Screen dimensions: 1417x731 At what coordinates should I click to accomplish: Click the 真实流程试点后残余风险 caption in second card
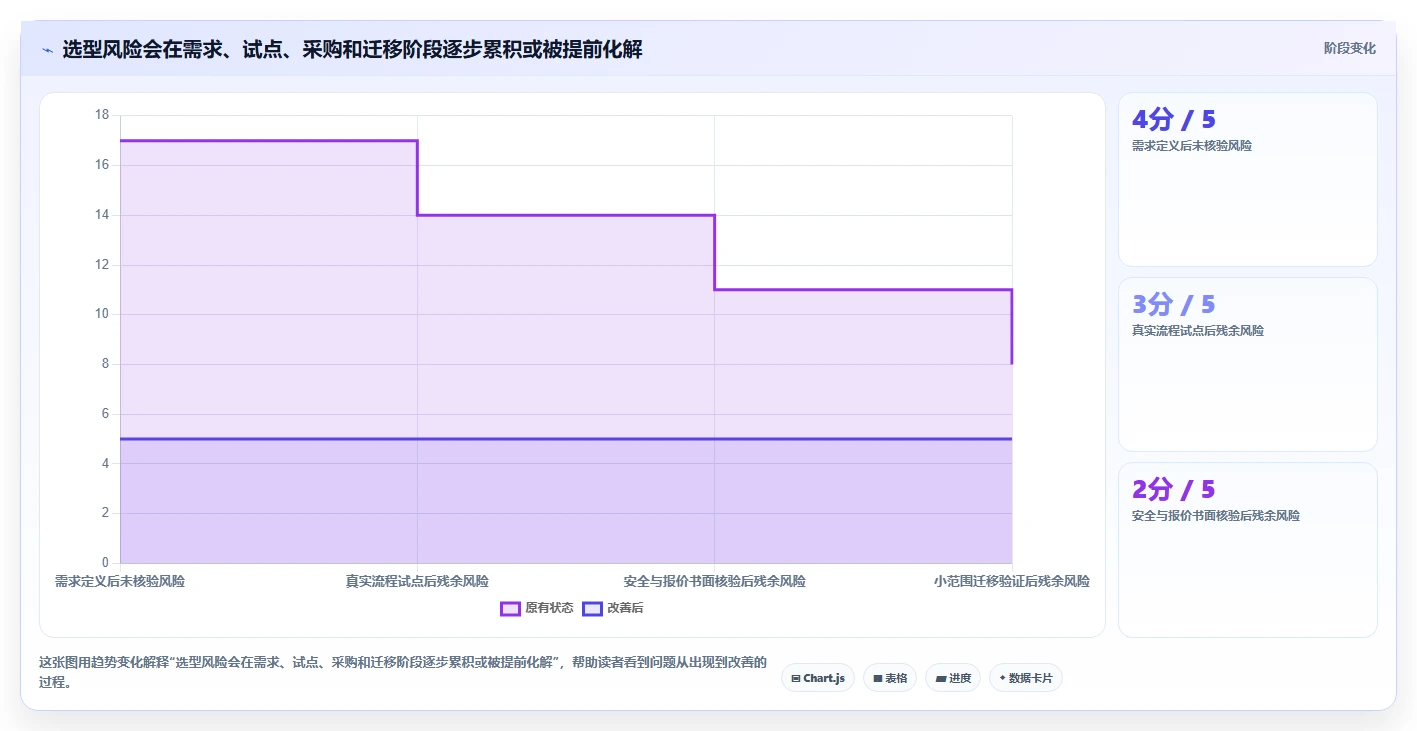coord(1197,331)
